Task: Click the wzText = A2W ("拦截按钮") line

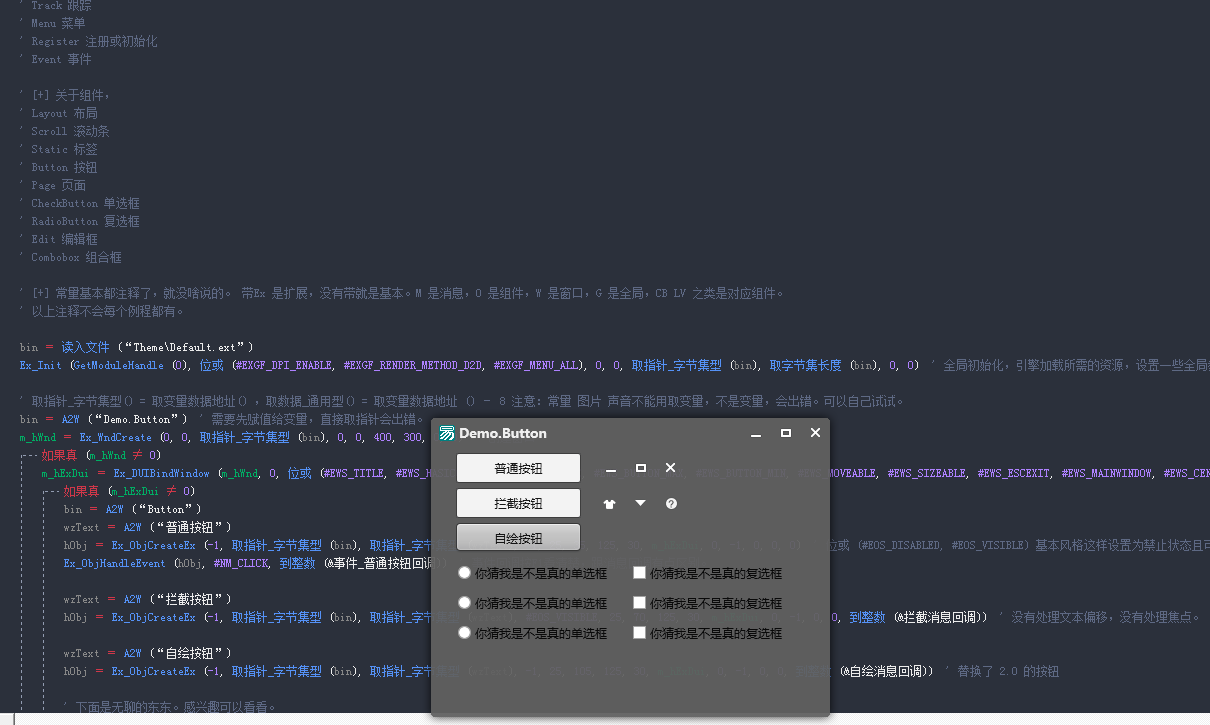Action: (148, 599)
